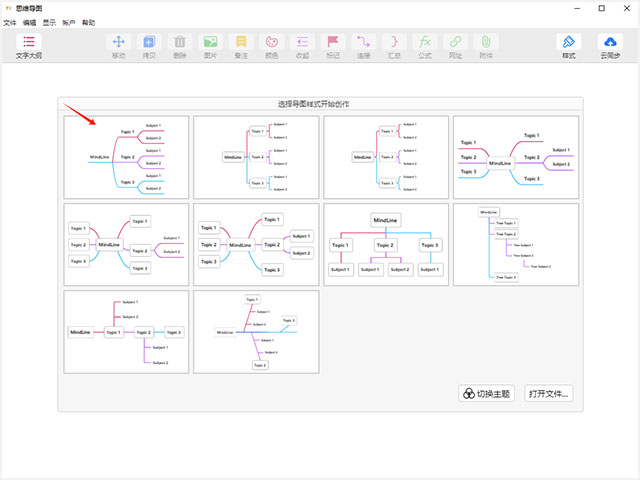Screen dimensions: 640x480
Task: Pick the two-sided boxed template with thin curves
Action: pos(126,244)
